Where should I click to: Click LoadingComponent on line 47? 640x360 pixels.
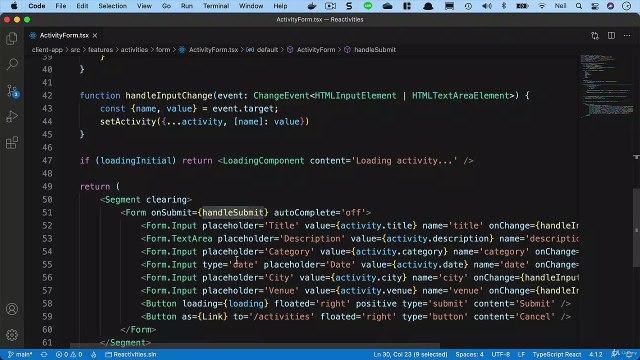263,161
